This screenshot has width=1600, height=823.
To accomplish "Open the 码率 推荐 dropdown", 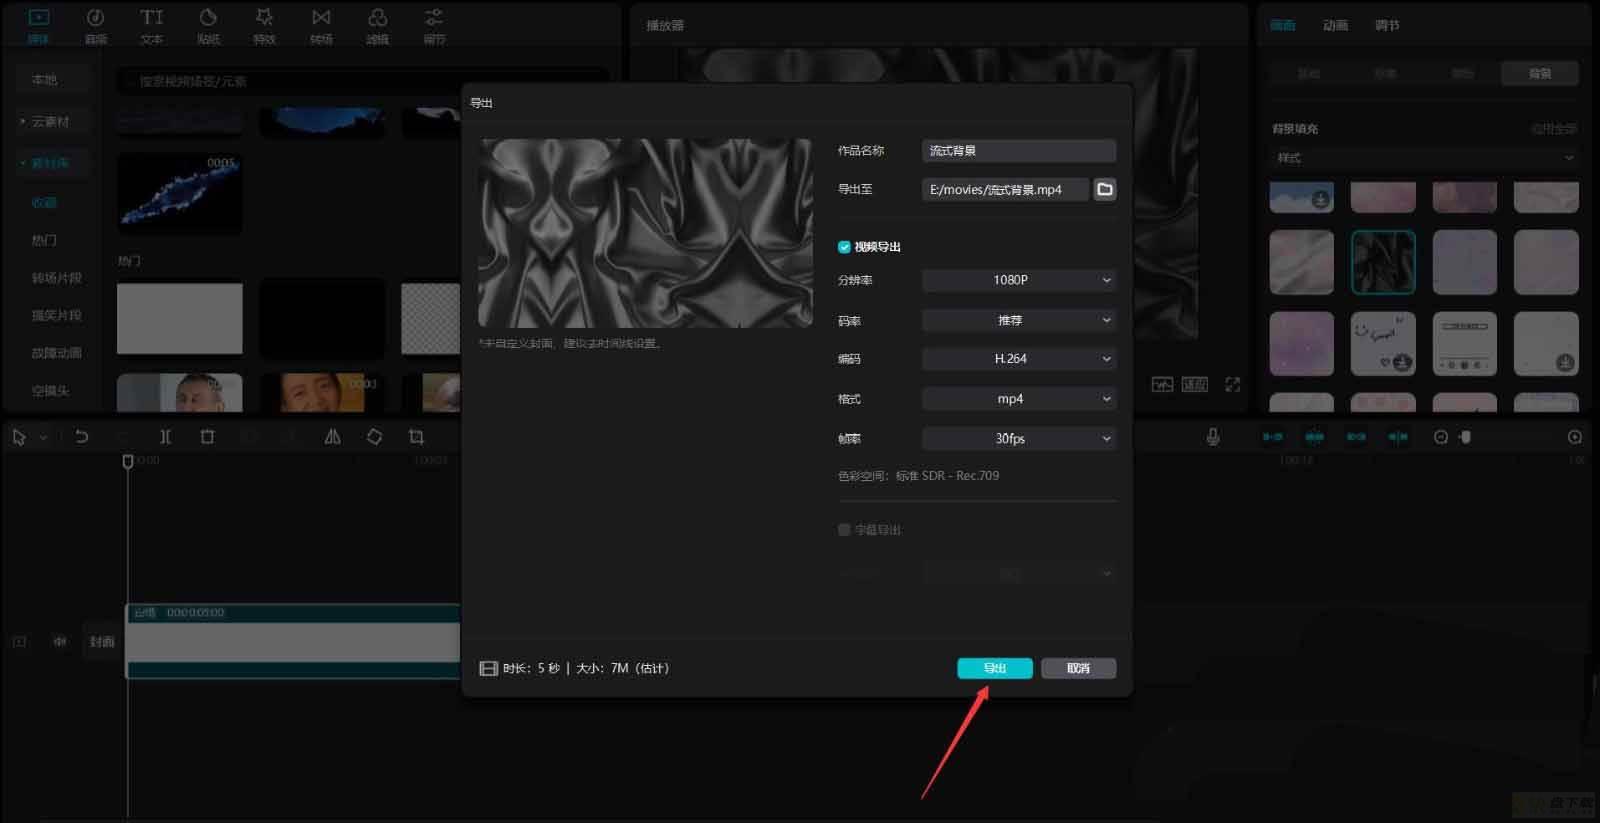I will (x=1019, y=320).
